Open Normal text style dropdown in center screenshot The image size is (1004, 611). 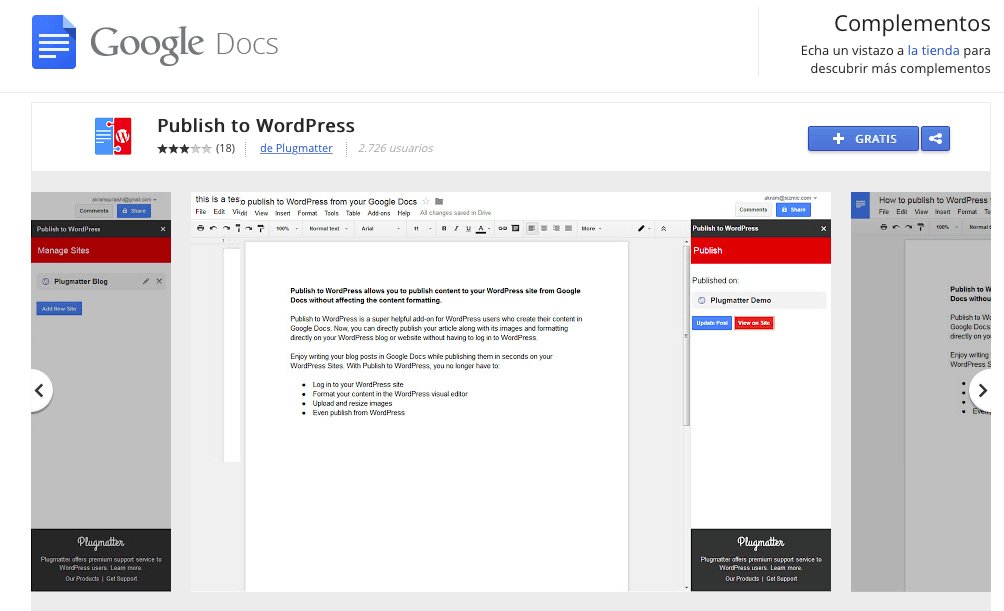click(328, 229)
